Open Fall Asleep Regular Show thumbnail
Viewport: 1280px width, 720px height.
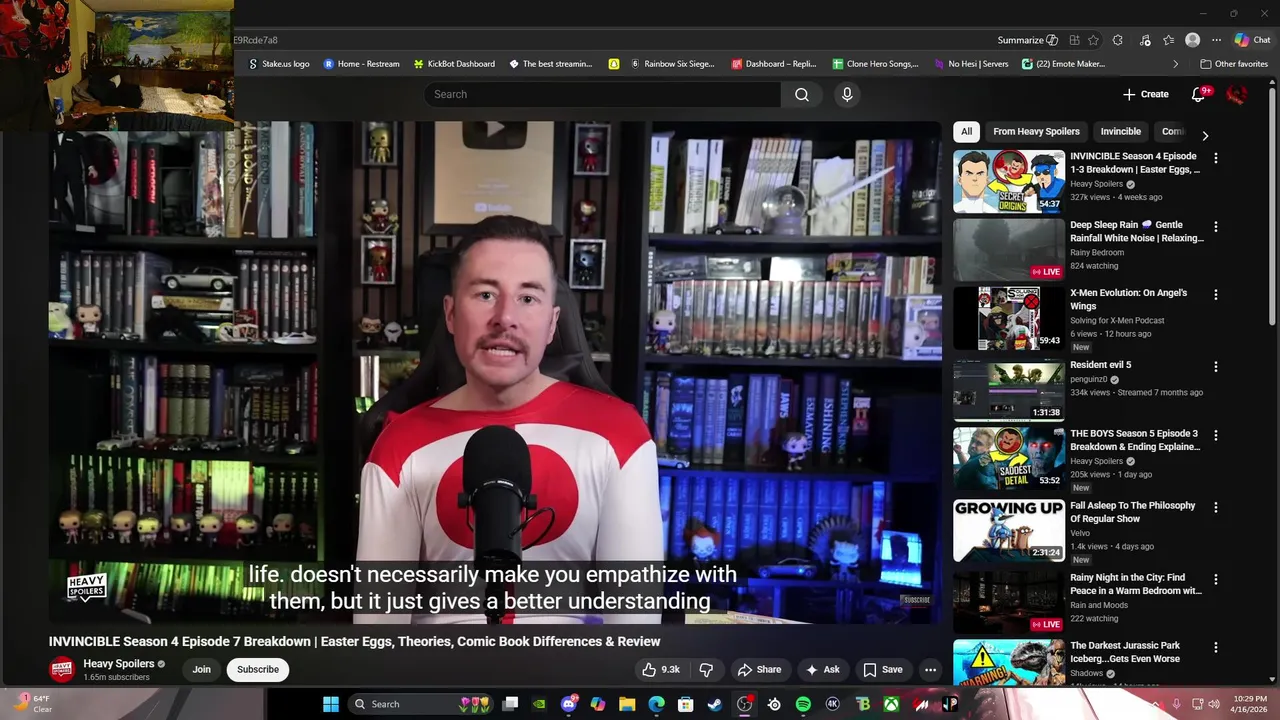coord(1008,530)
